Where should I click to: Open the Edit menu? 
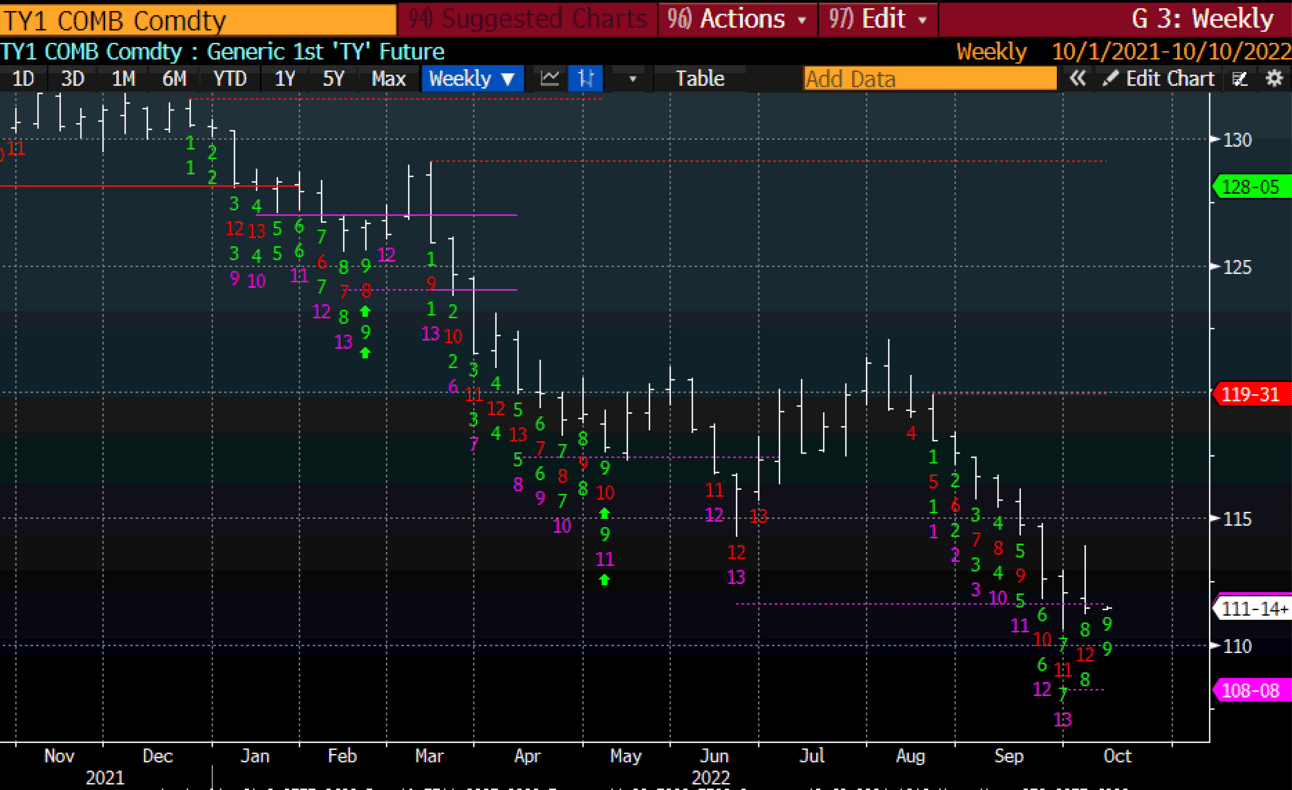[x=877, y=19]
